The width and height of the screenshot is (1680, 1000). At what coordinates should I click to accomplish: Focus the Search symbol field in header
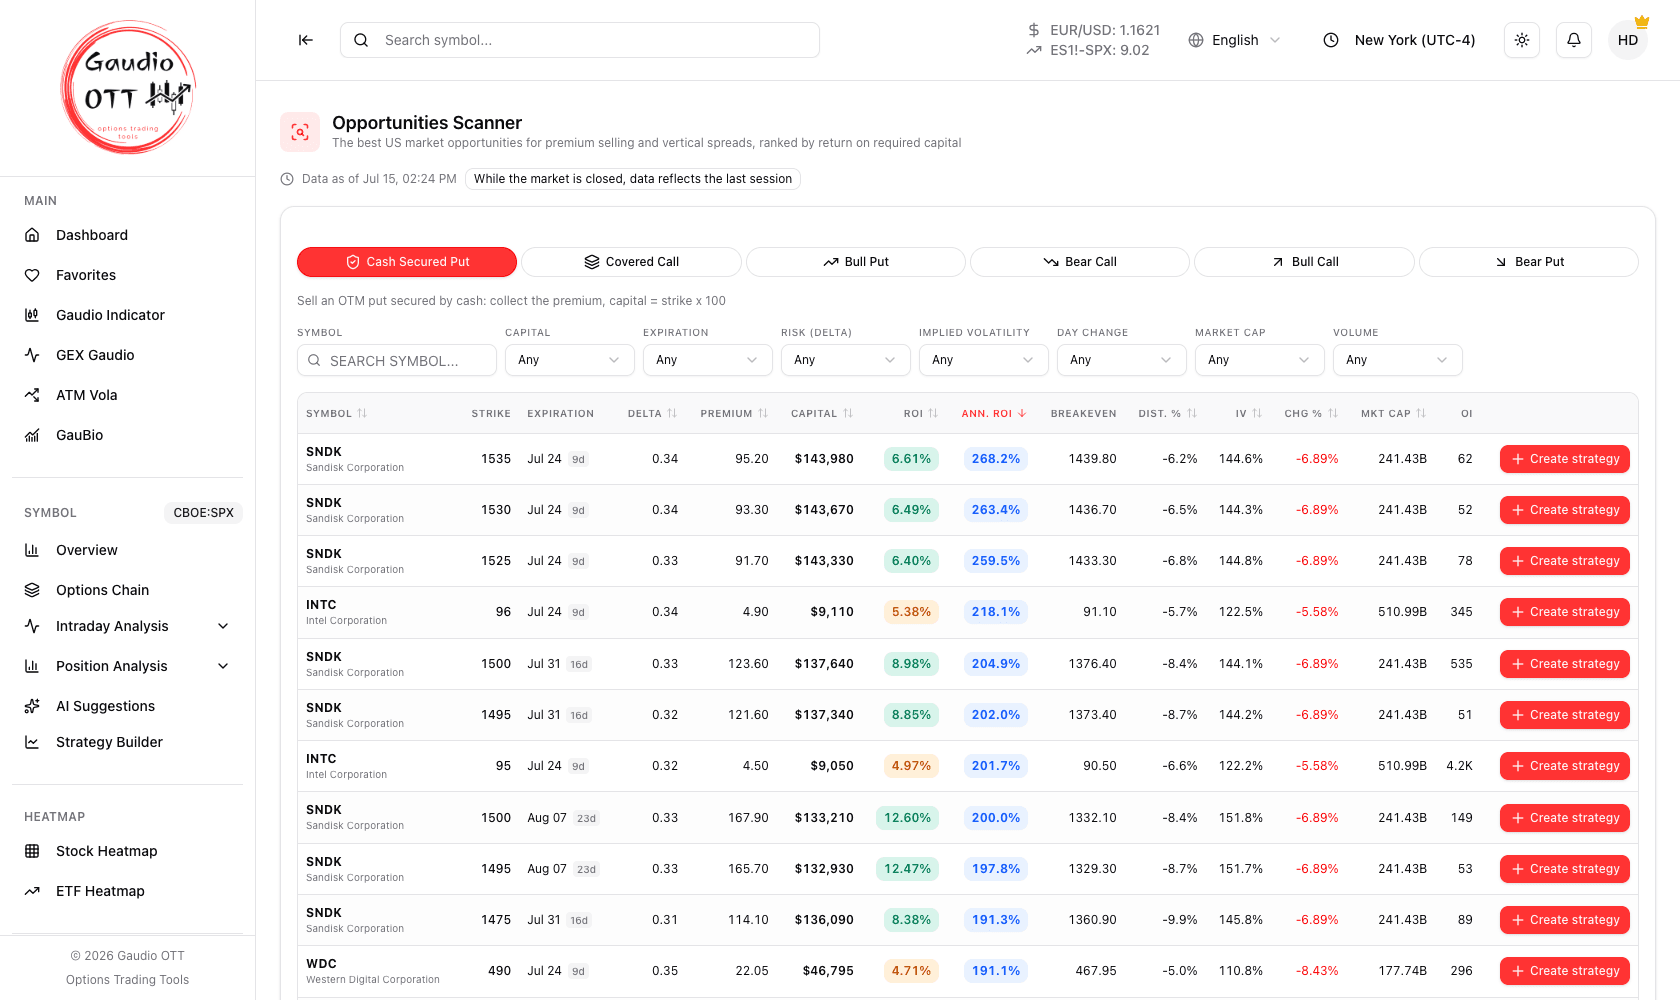[580, 40]
